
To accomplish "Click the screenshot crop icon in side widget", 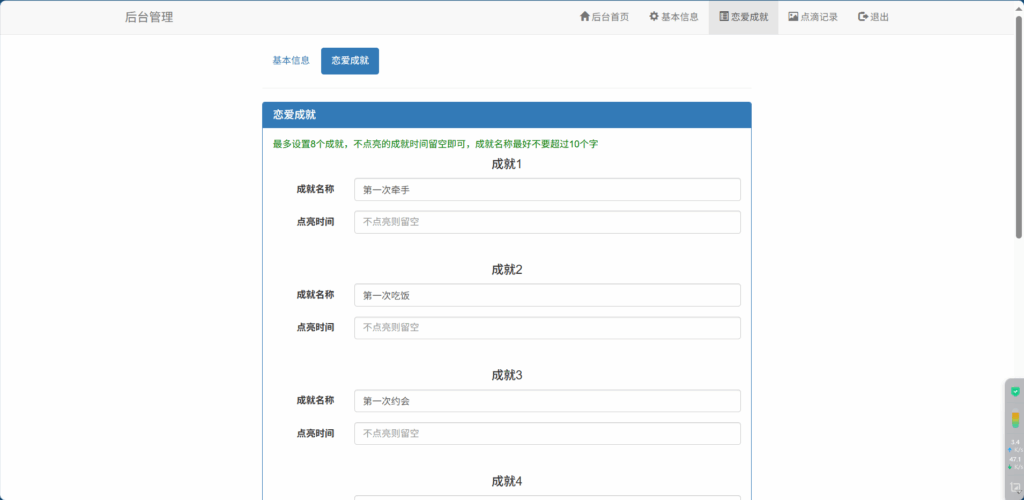I will [1015, 487].
